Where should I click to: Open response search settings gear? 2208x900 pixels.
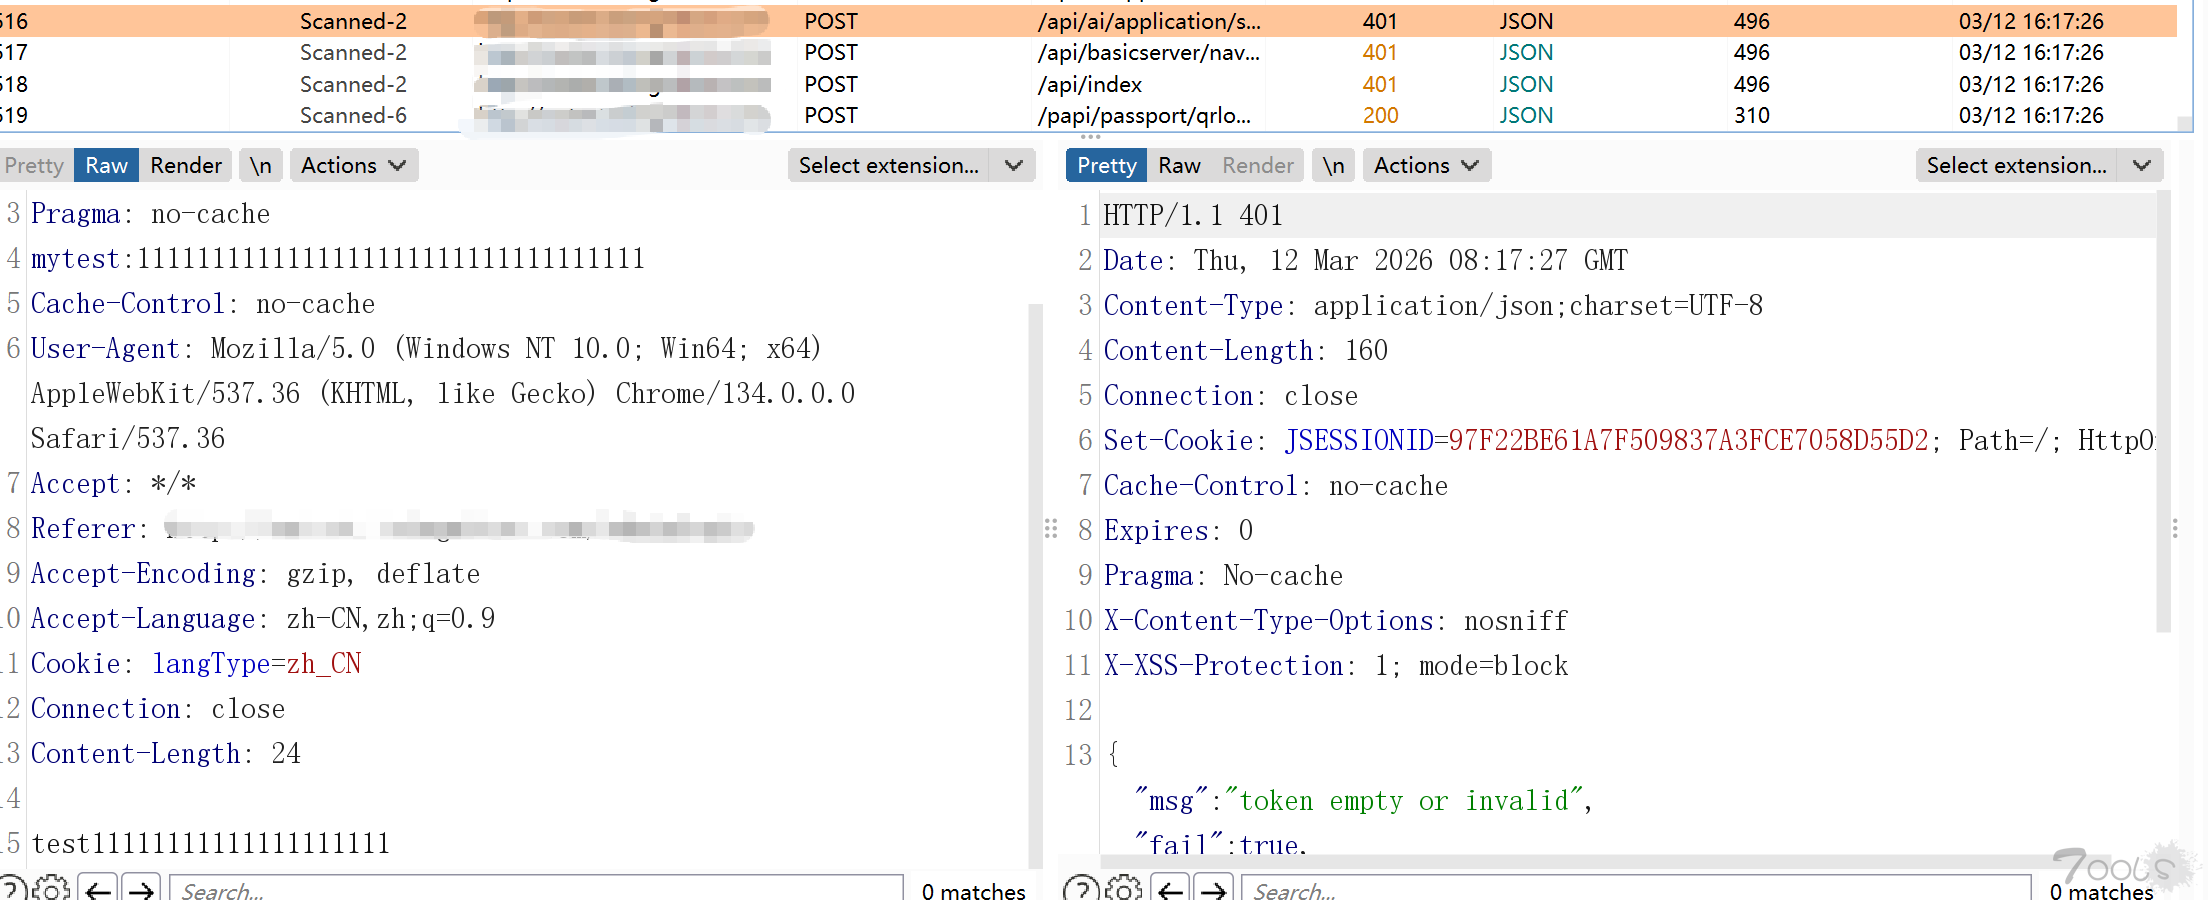1124,888
